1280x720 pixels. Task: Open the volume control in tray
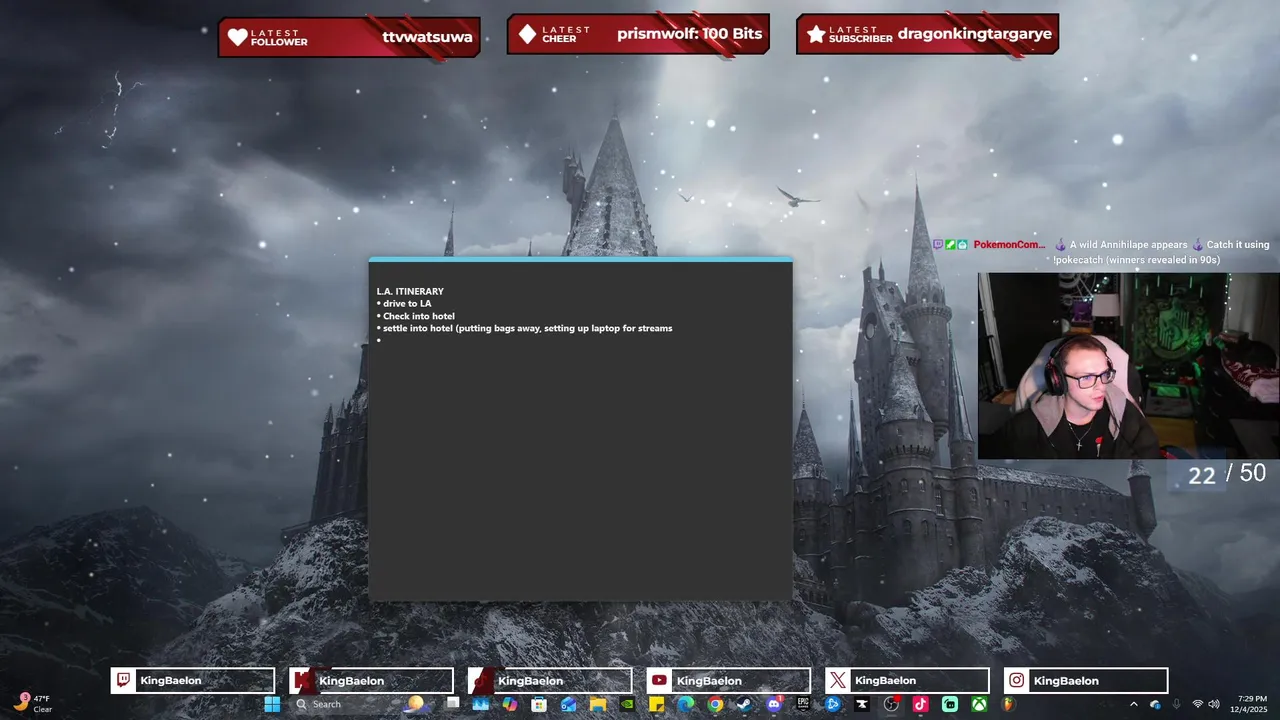[1213, 704]
